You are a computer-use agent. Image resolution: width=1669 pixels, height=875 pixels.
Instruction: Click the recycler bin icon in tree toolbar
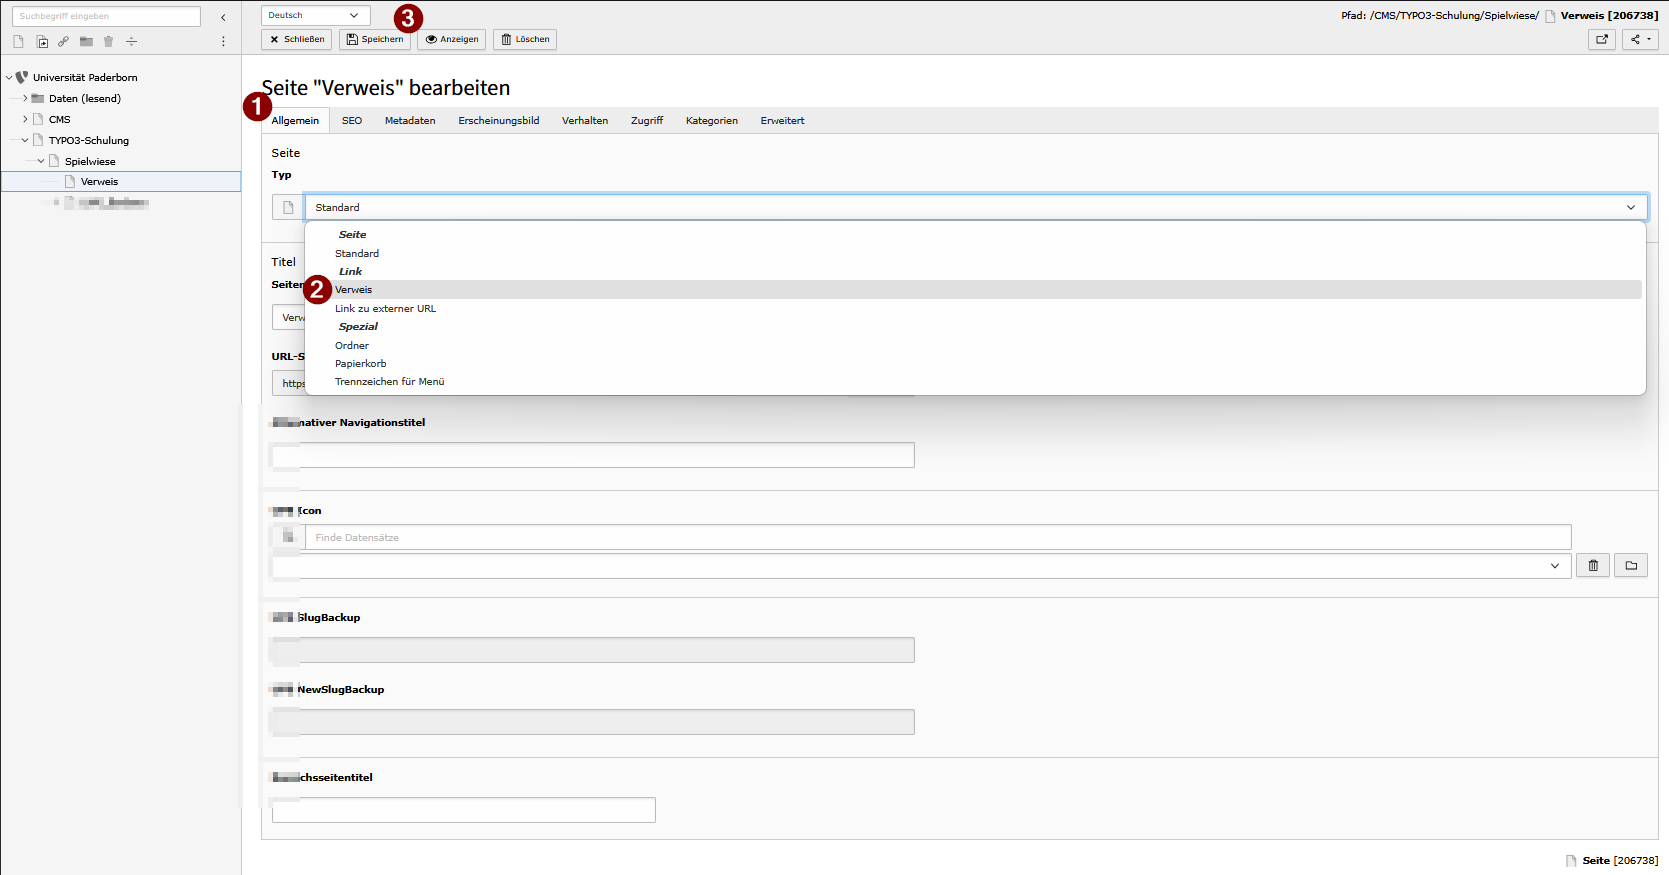point(108,41)
